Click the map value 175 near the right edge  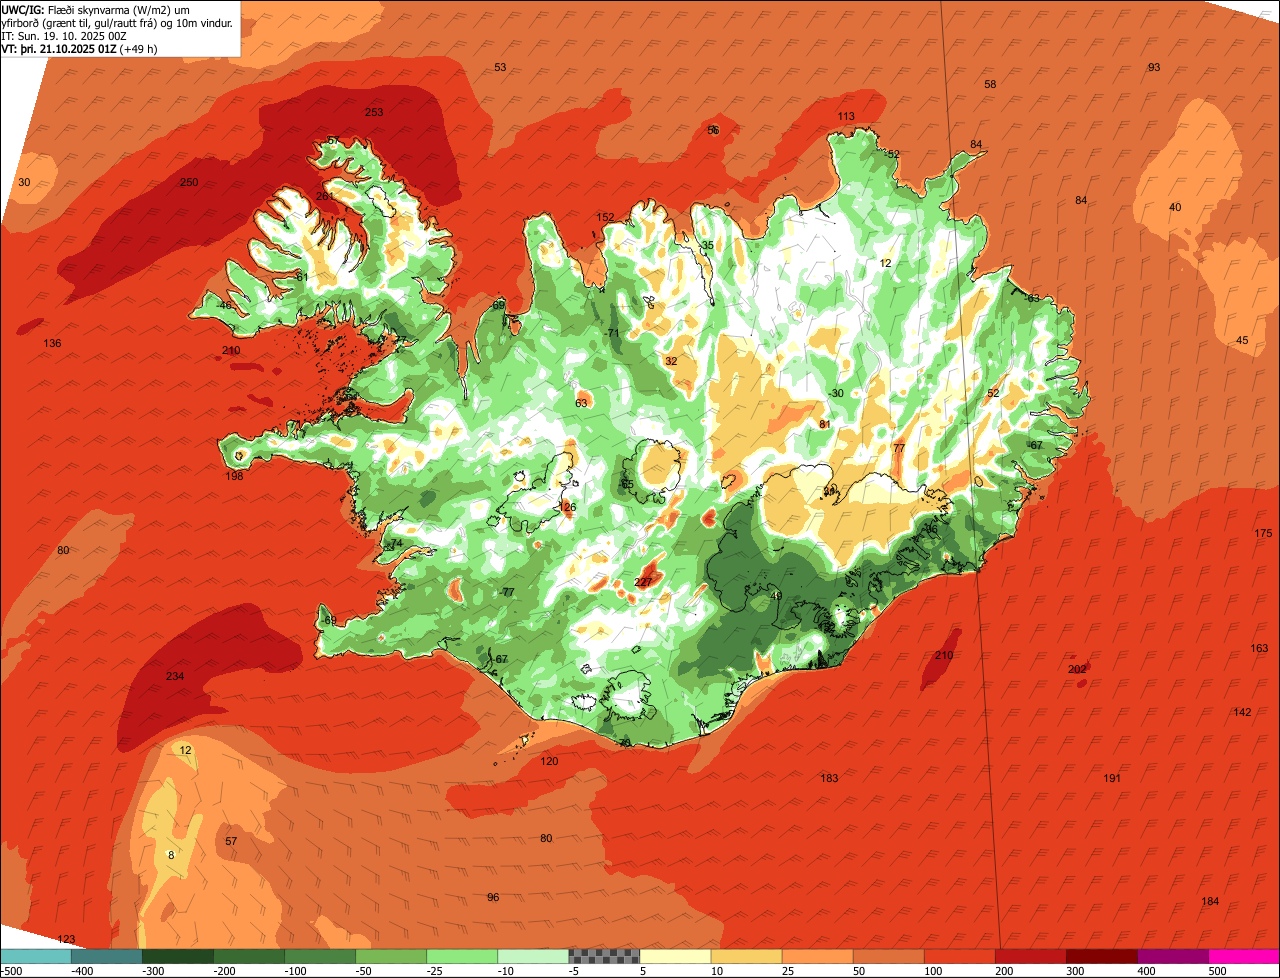point(1263,534)
